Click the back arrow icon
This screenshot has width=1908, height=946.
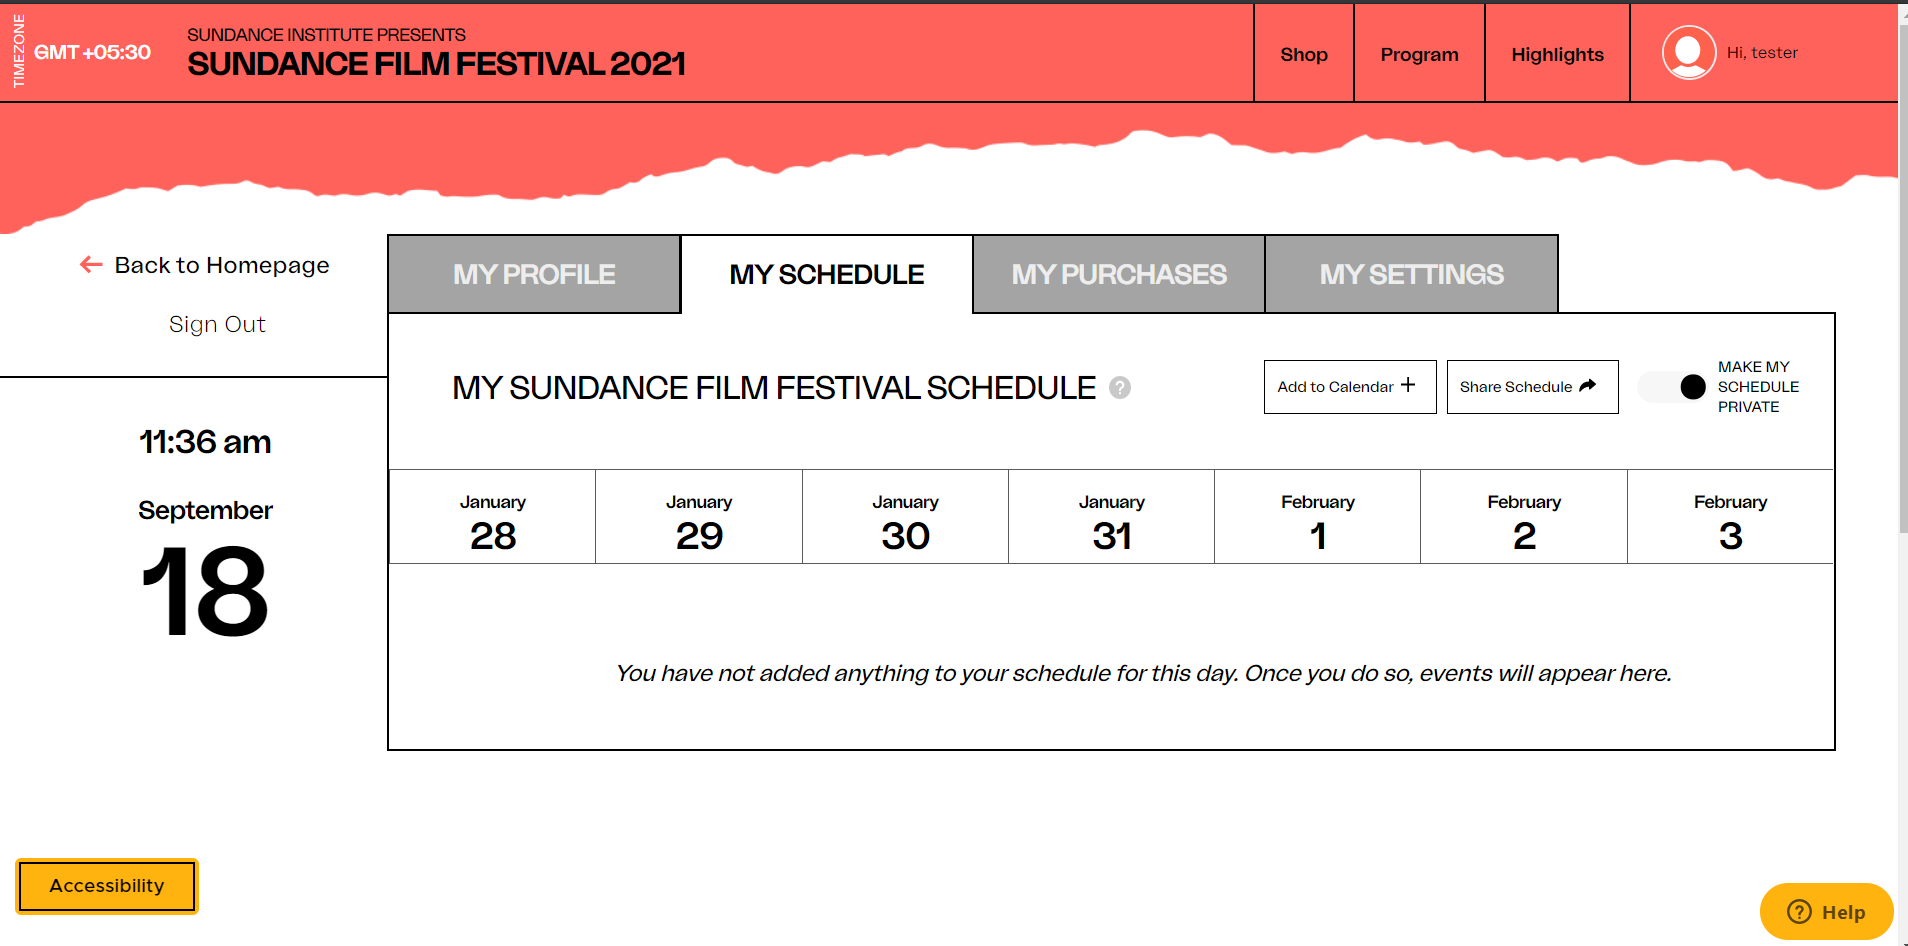click(x=91, y=265)
